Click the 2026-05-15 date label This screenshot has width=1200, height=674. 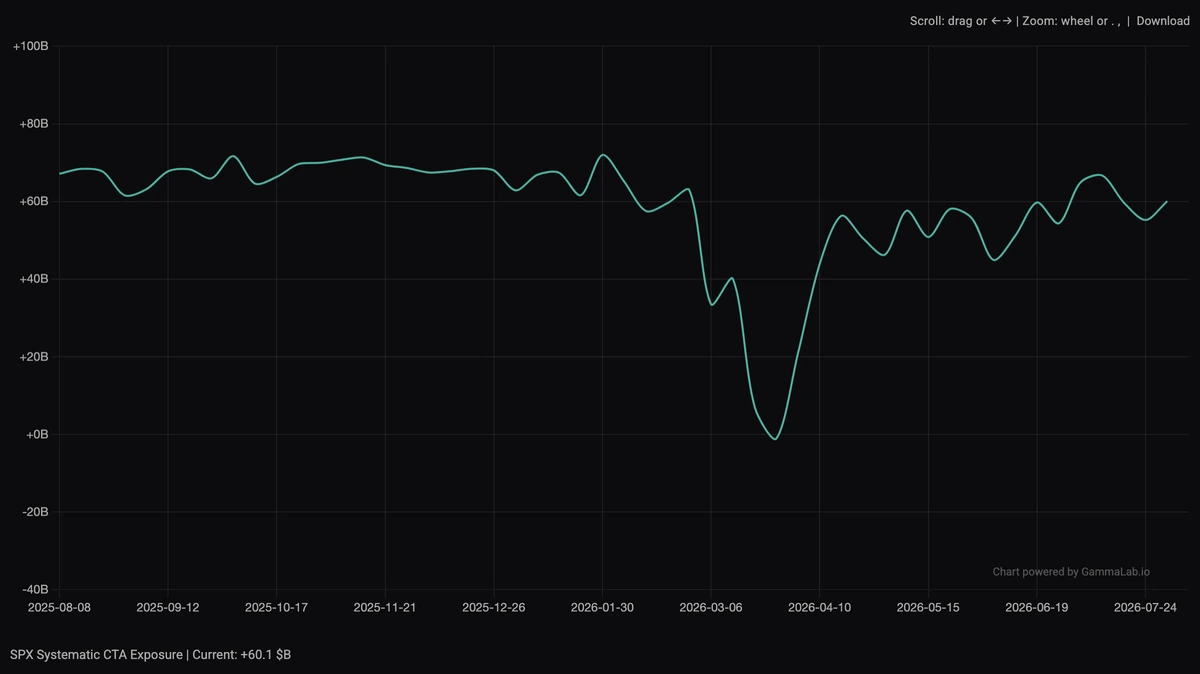tap(928, 607)
